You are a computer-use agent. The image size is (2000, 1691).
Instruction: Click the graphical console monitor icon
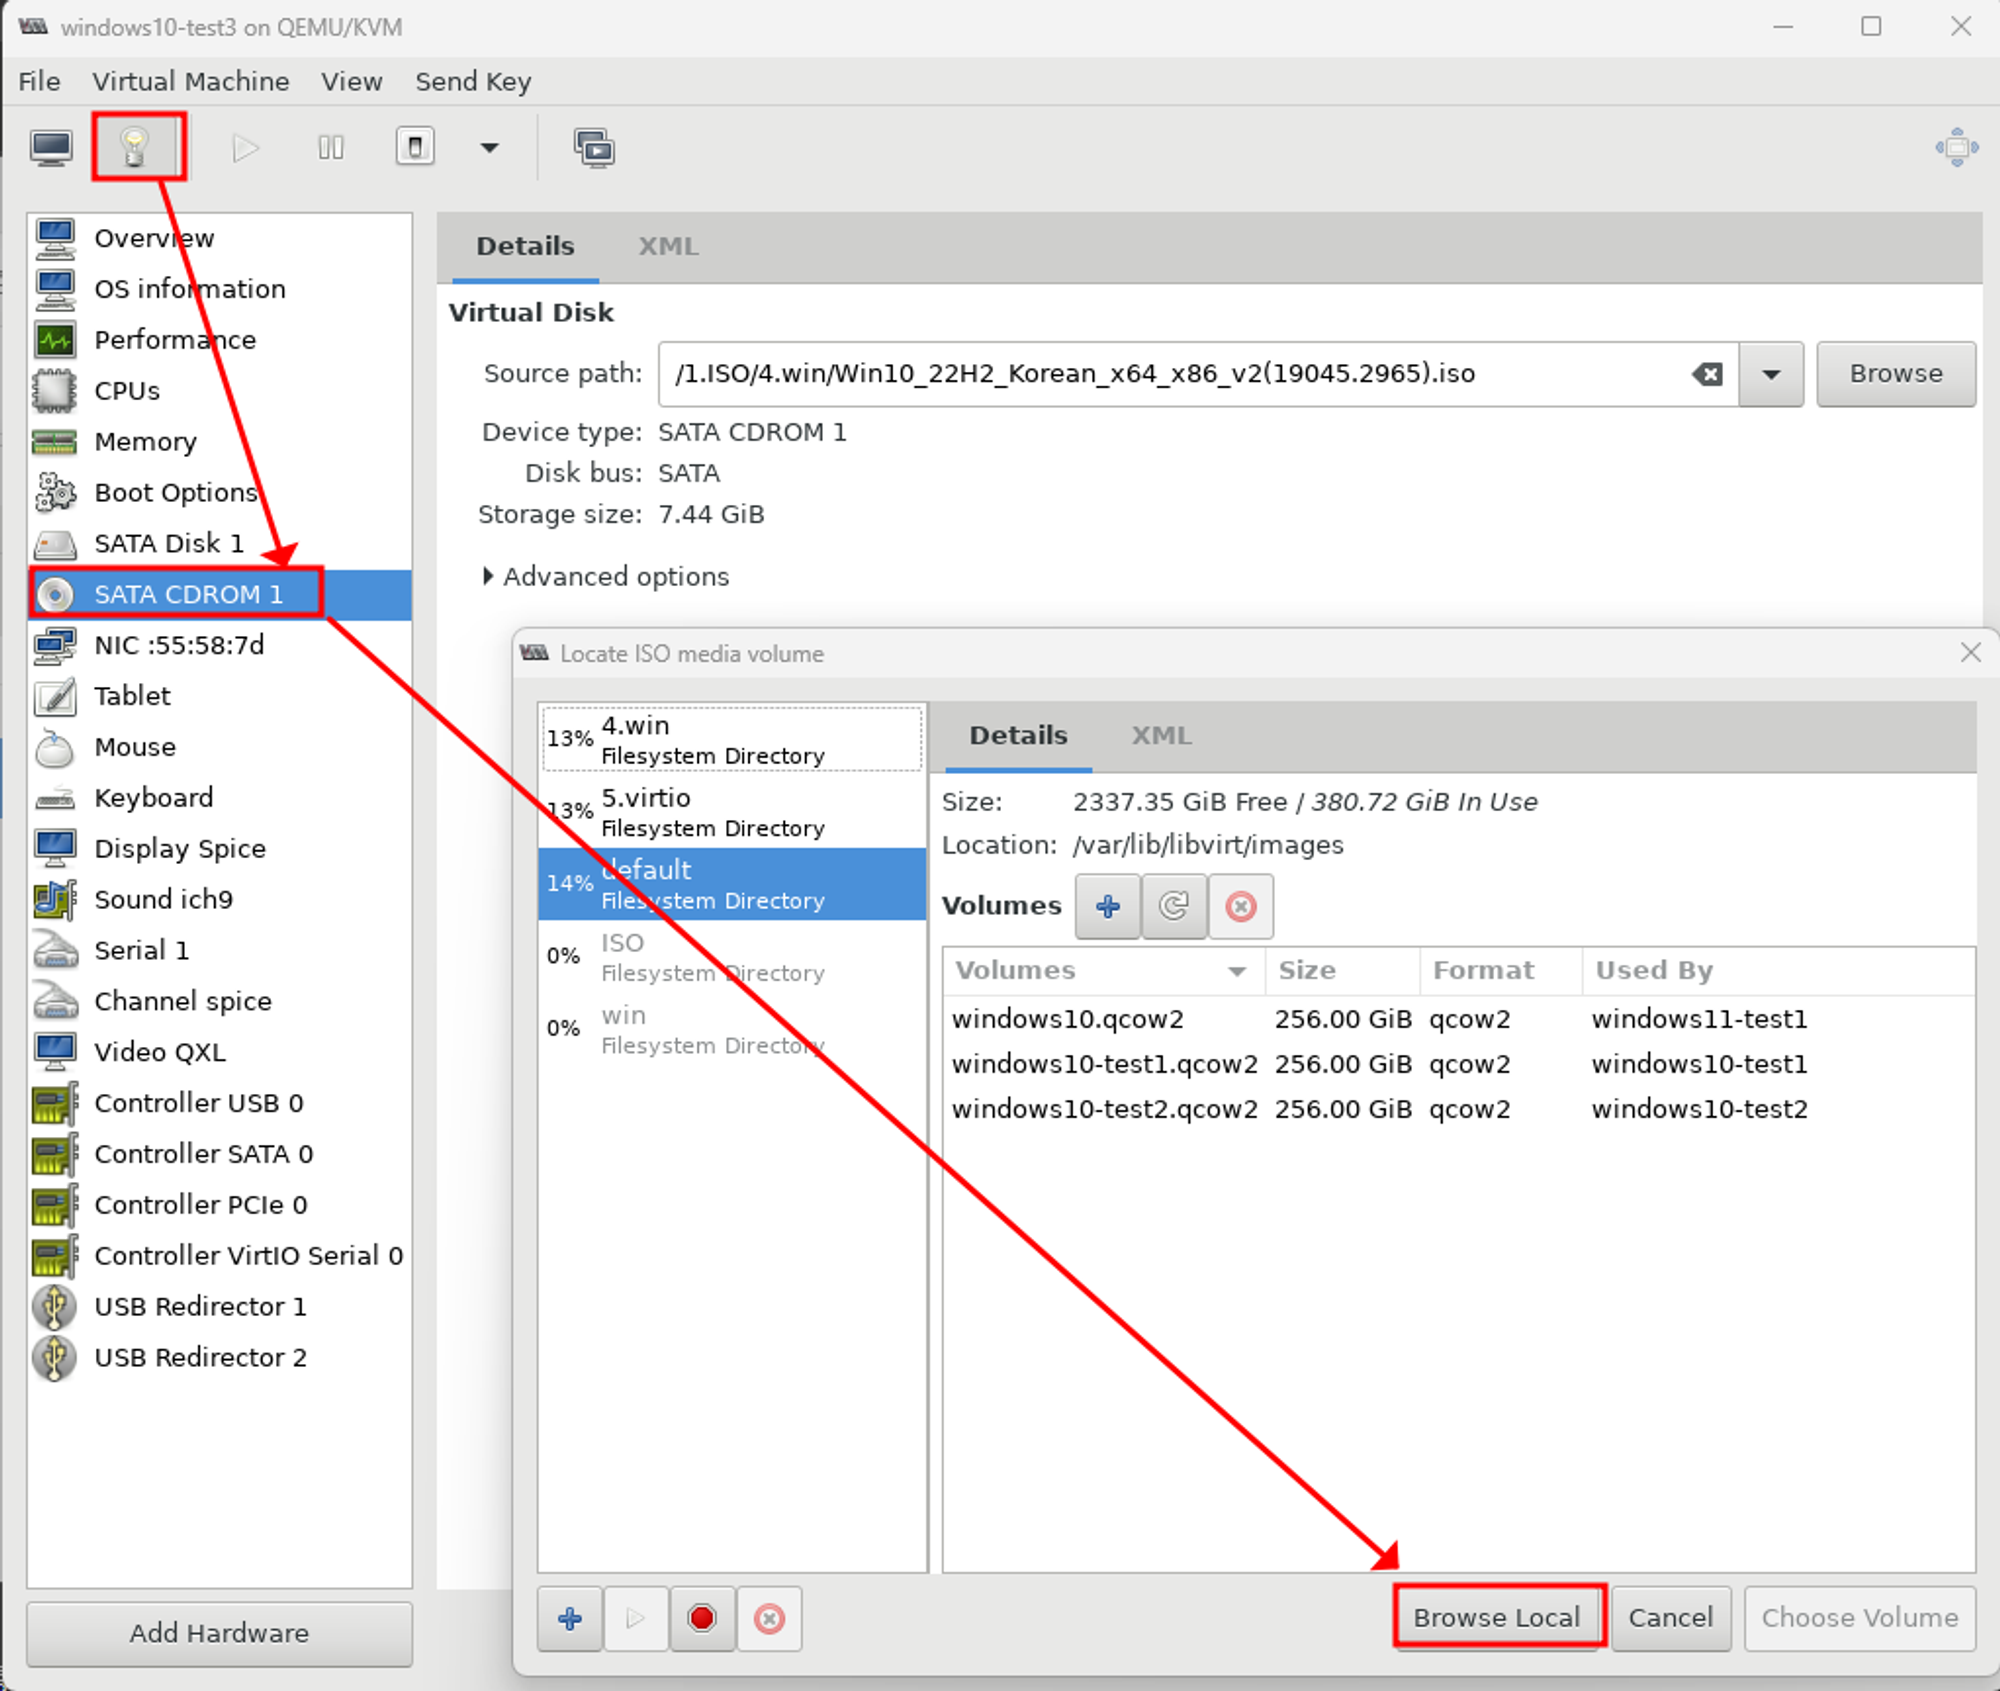point(51,148)
